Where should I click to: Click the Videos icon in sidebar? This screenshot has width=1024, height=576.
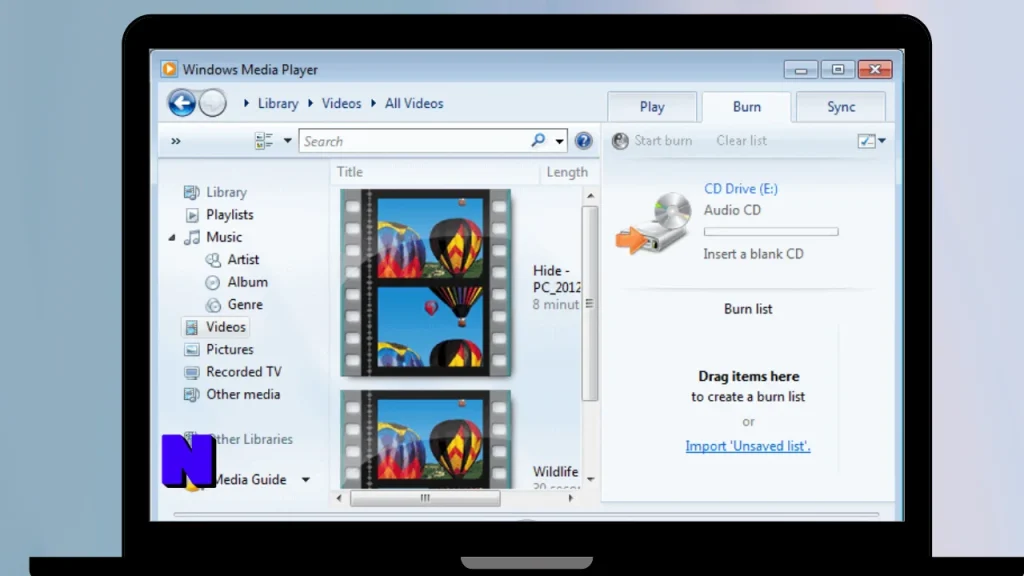(191, 327)
